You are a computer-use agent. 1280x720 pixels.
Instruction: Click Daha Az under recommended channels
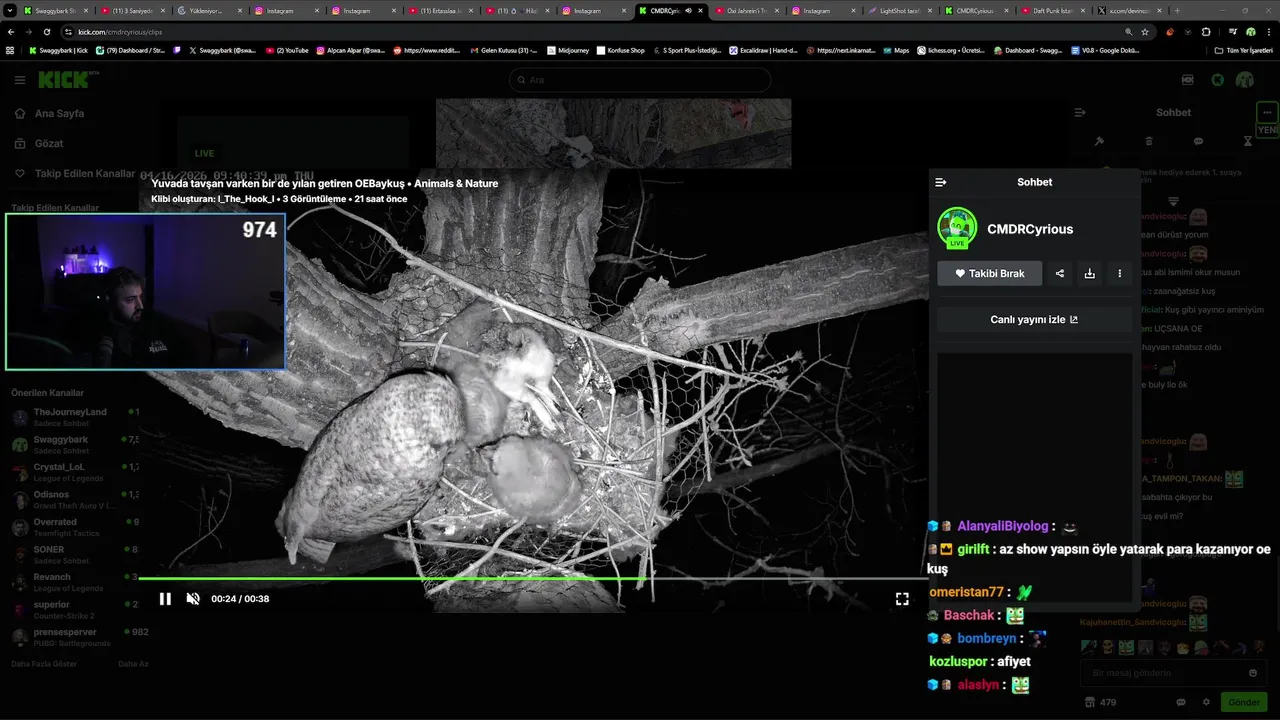[x=133, y=663]
